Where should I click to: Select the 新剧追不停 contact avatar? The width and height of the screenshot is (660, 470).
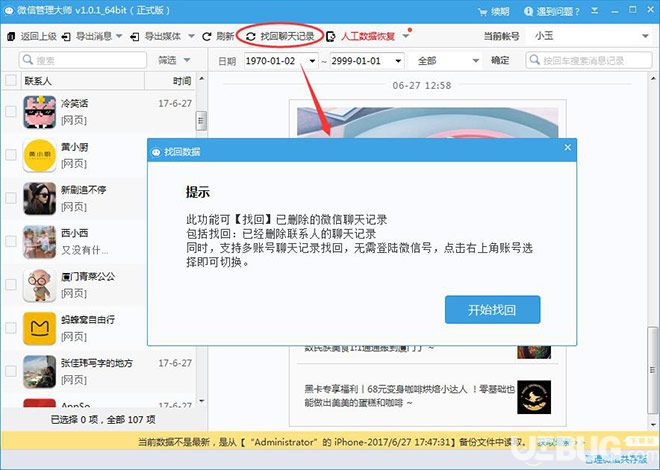(40, 199)
